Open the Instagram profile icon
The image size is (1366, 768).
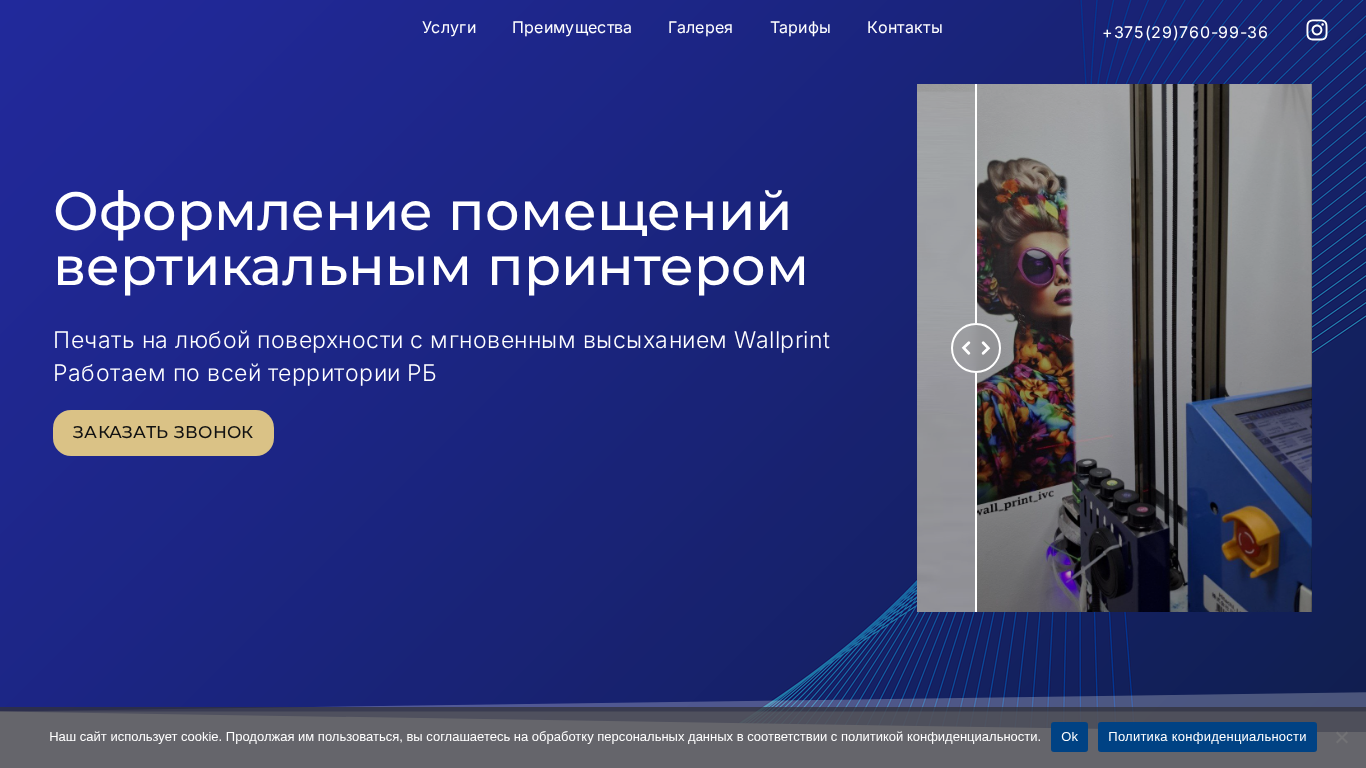(x=1317, y=30)
